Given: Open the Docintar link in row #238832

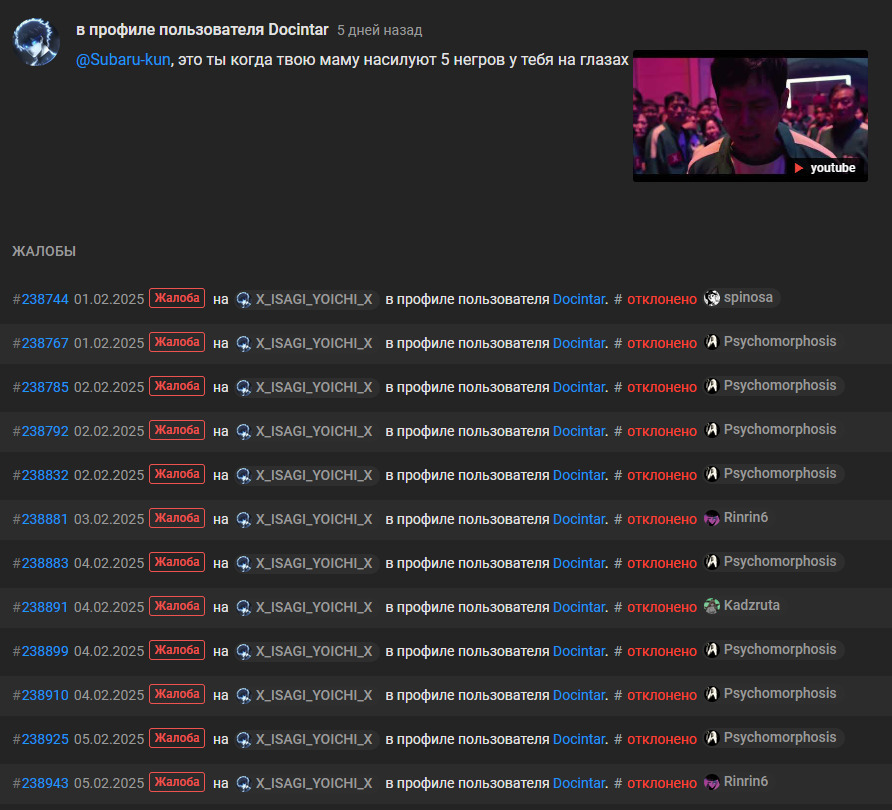Looking at the screenshot, I should 578,475.
